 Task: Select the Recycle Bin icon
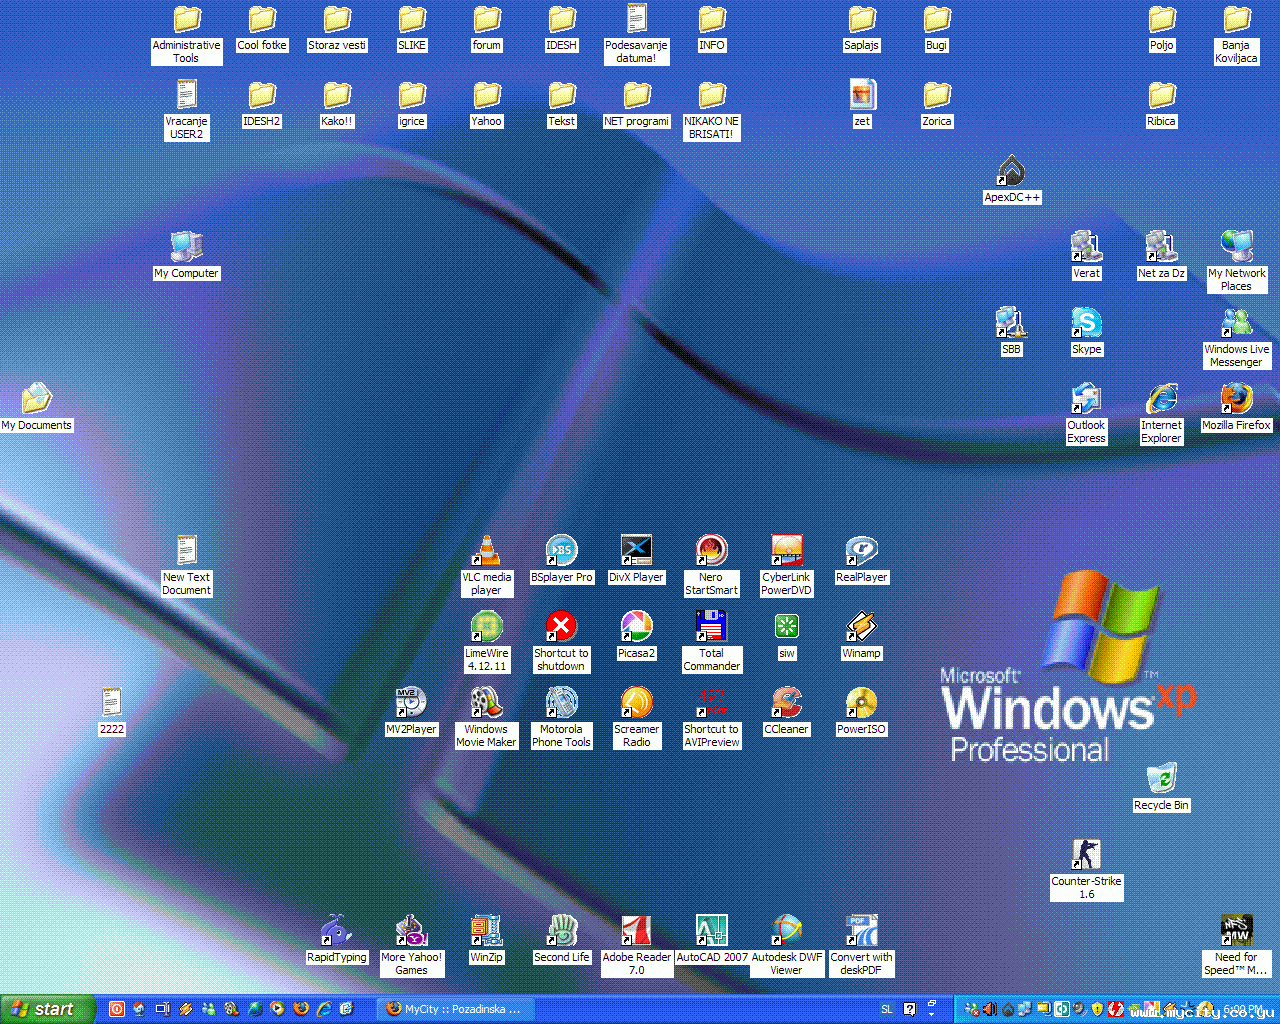1162,780
